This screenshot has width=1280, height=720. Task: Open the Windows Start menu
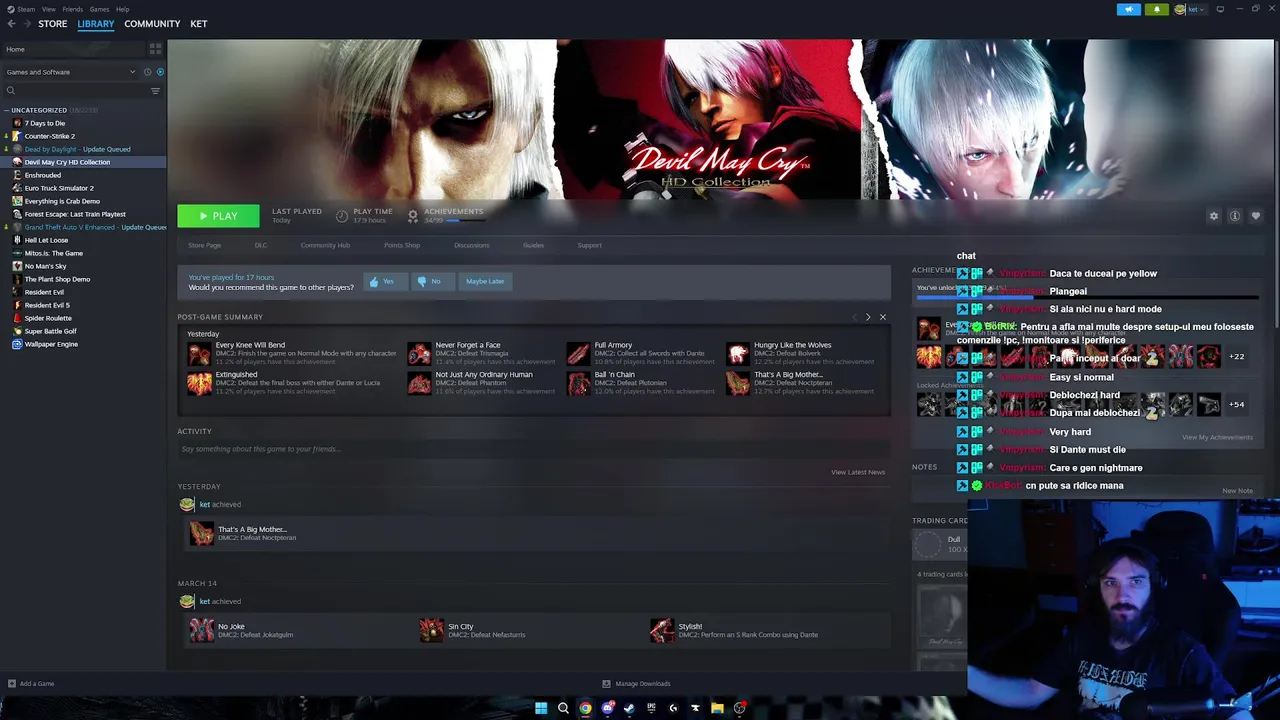pyautogui.click(x=541, y=708)
